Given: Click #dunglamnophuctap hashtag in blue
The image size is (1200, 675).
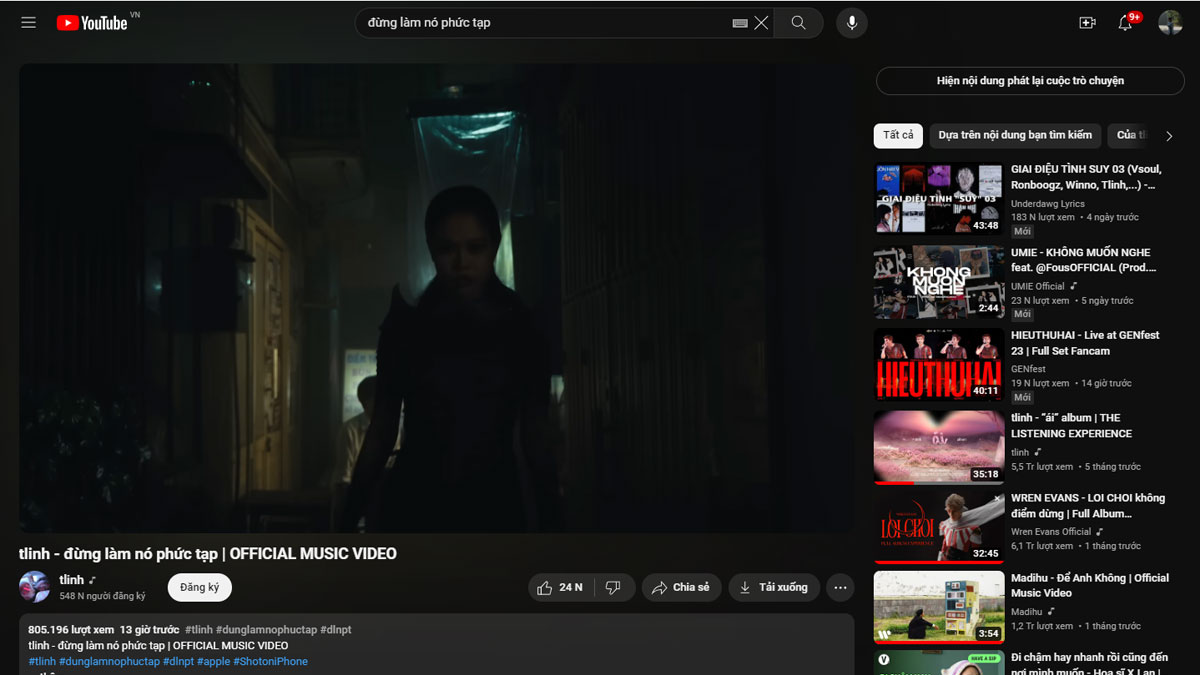Looking at the screenshot, I should click(109, 662).
